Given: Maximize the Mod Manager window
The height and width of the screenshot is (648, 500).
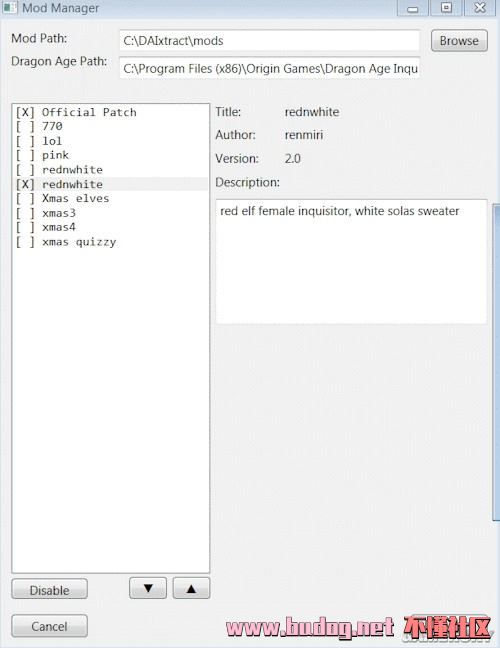Looking at the screenshot, I should coord(446,8).
